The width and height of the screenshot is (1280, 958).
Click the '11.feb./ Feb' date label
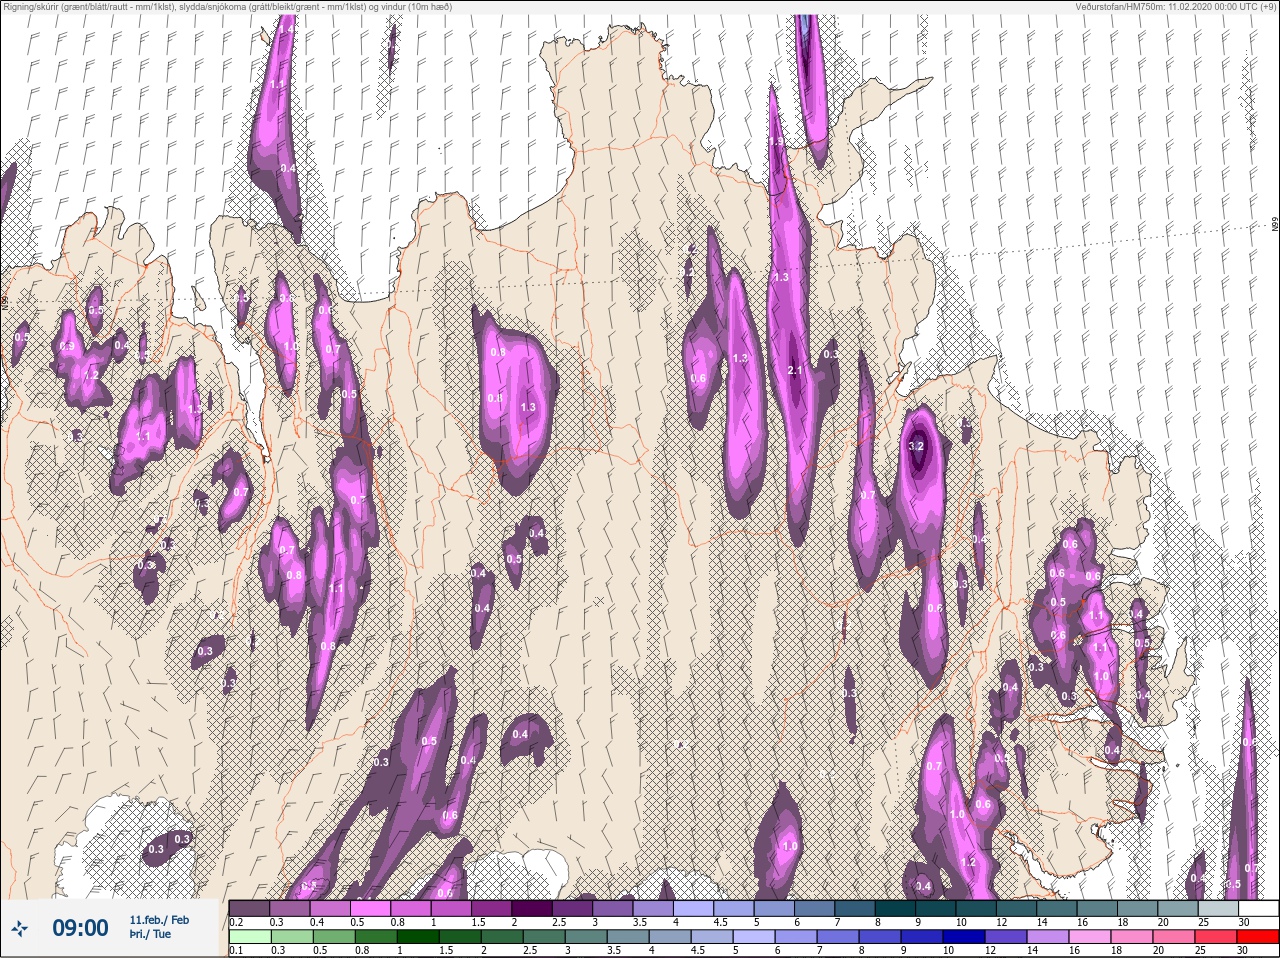click(x=159, y=919)
